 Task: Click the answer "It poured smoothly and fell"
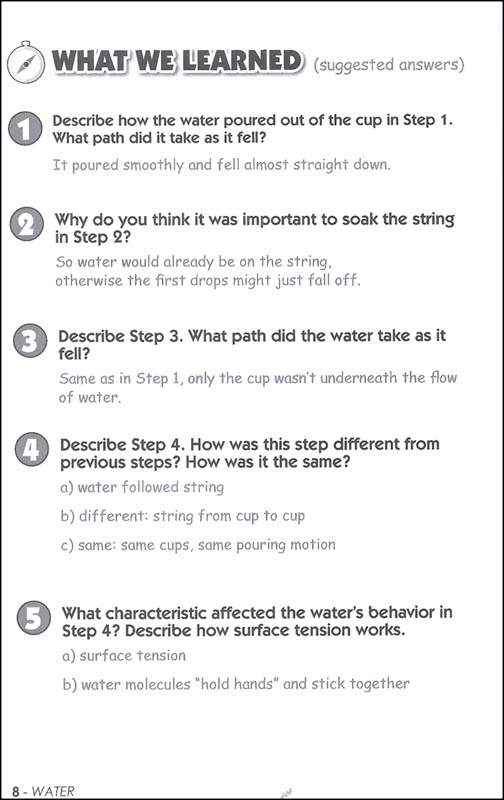(221, 165)
